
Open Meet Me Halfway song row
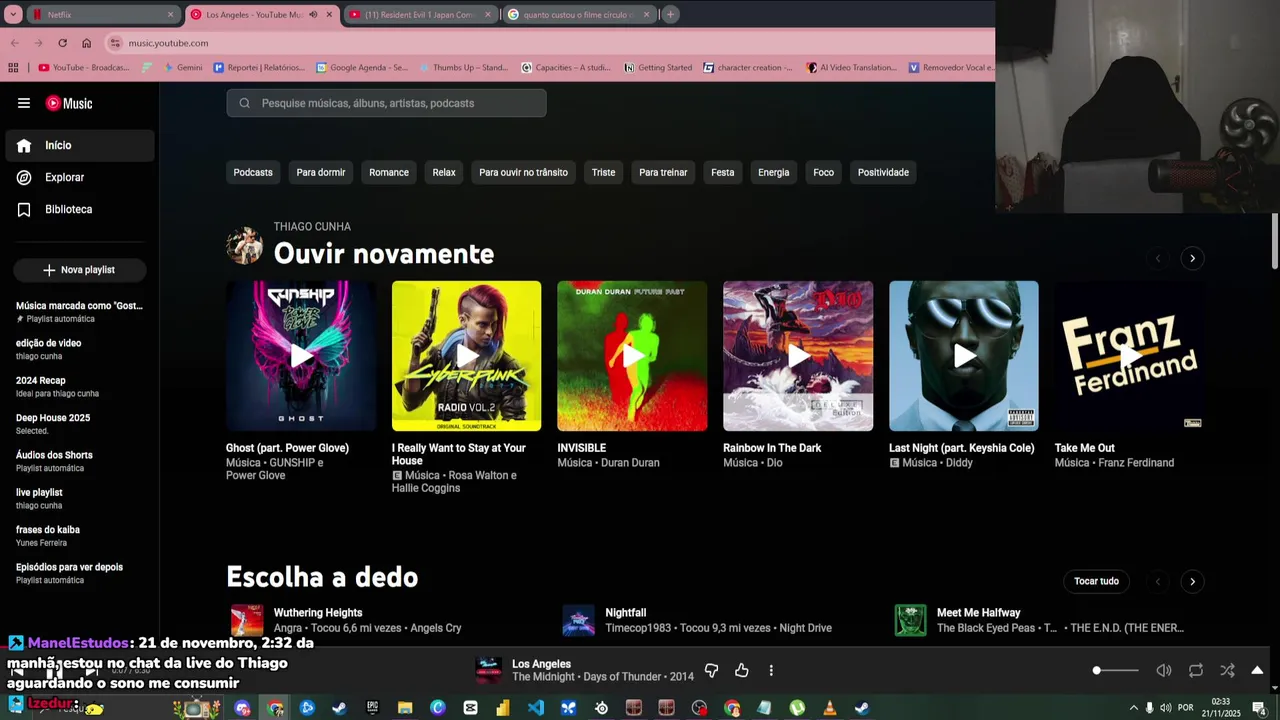[1049, 620]
